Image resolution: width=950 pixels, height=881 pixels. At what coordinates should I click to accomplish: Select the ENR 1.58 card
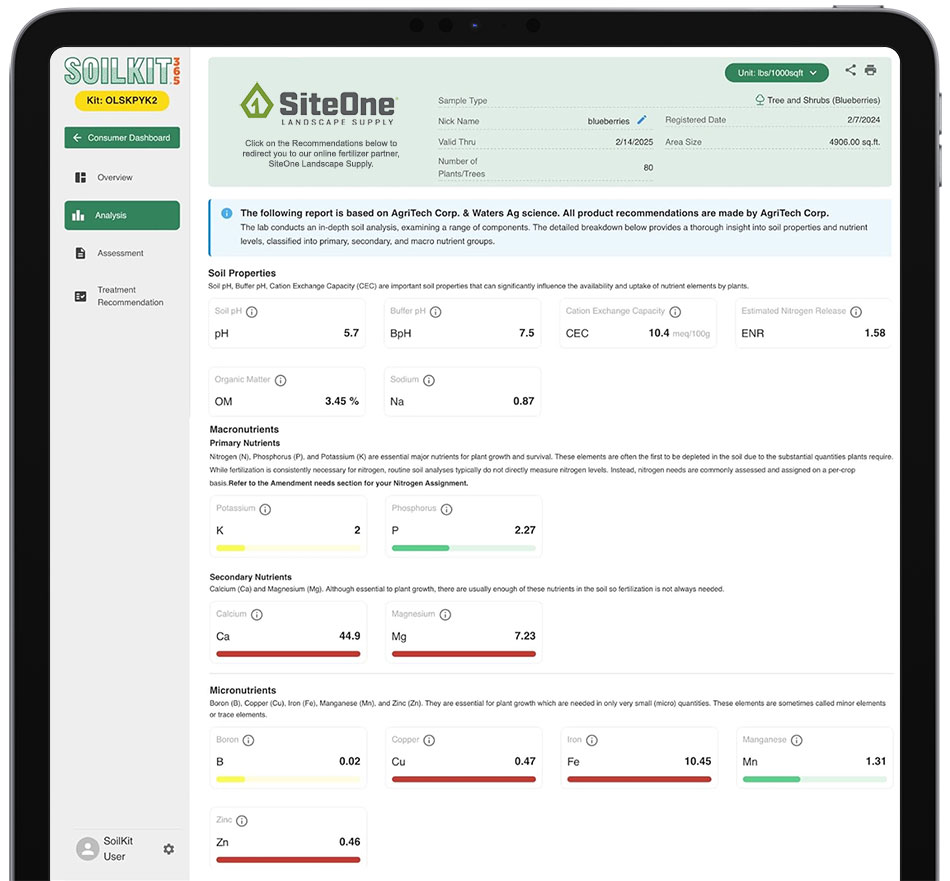(x=813, y=323)
